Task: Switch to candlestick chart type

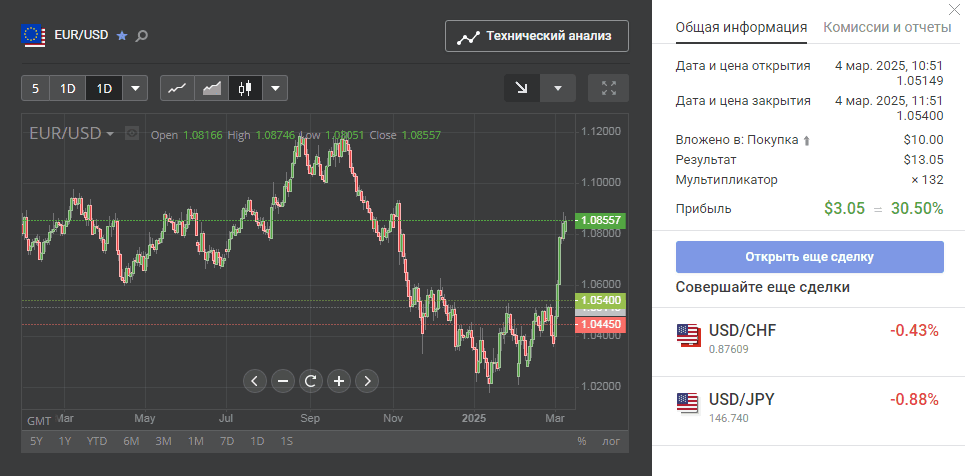Action: 246,88
